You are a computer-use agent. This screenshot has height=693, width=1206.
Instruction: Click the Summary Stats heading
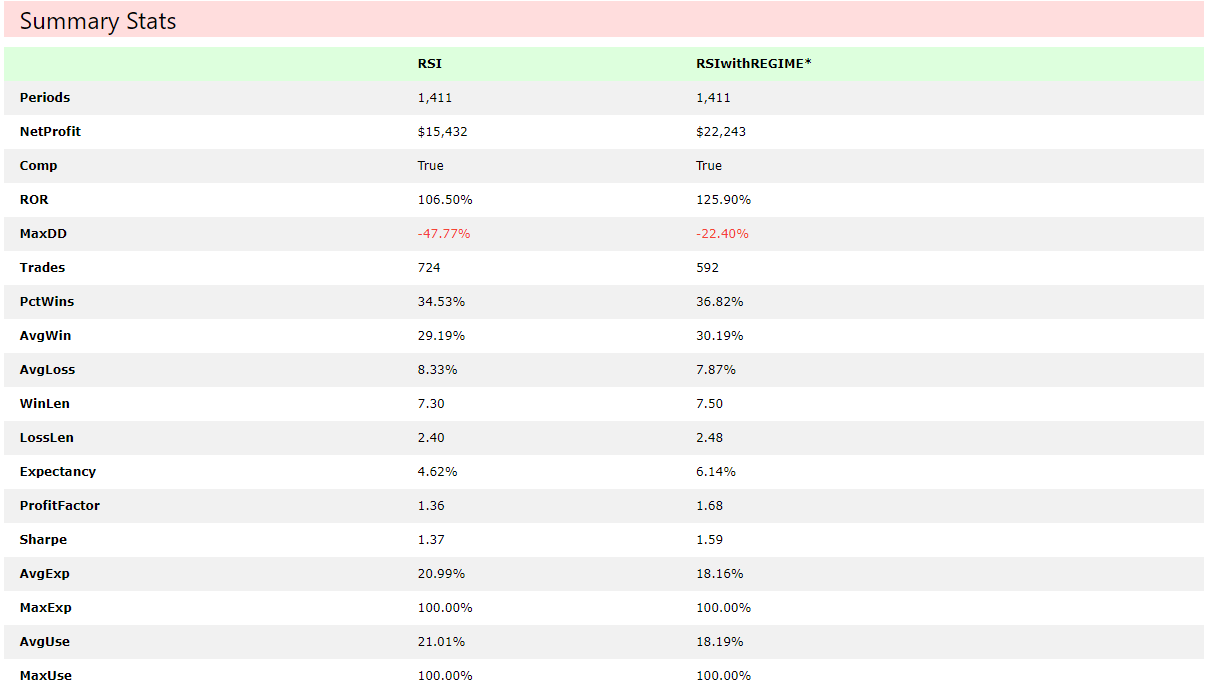[x=98, y=21]
